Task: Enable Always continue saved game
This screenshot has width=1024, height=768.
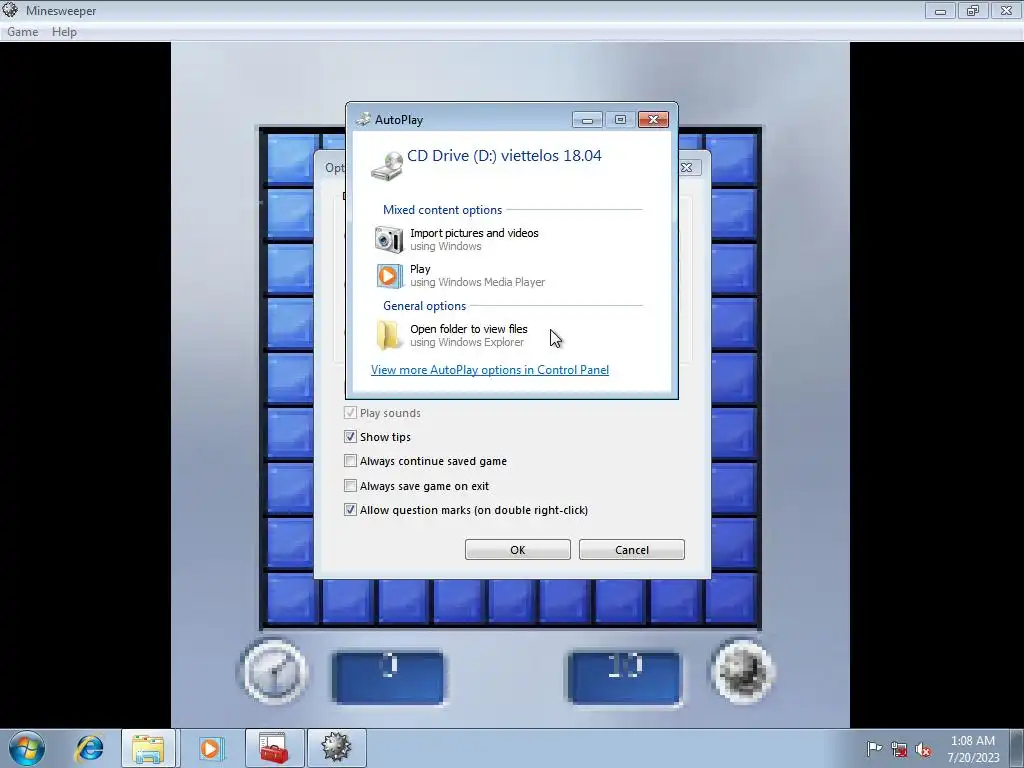Action: click(x=350, y=460)
